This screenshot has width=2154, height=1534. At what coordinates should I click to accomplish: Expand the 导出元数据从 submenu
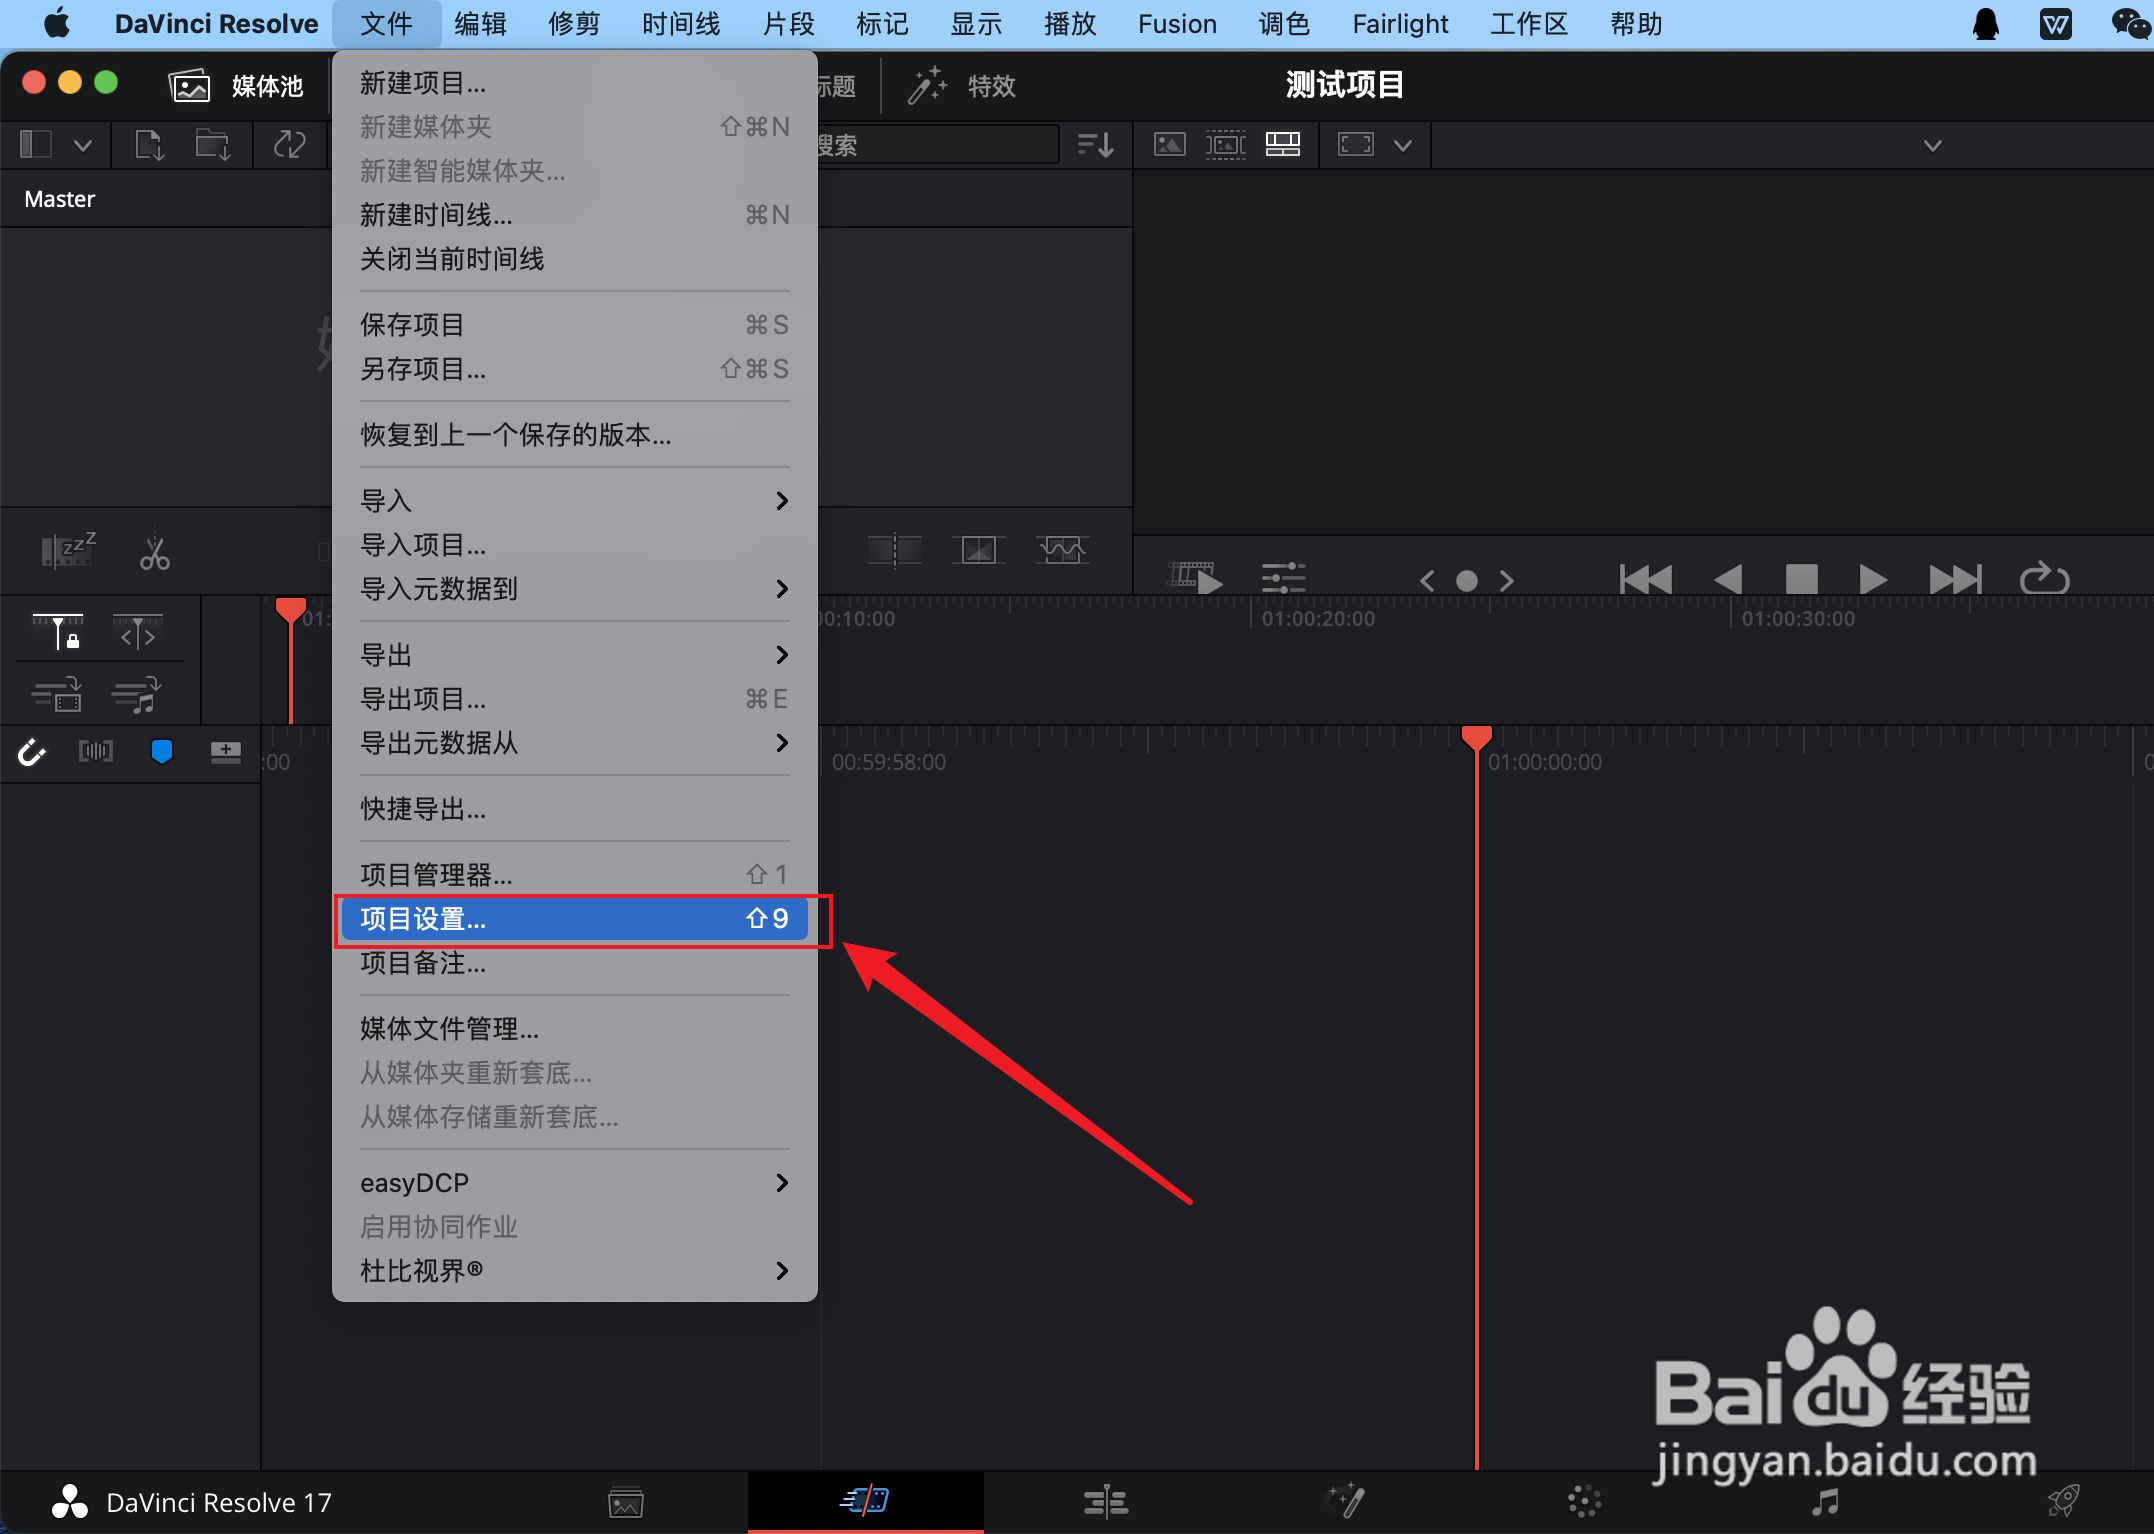574,742
